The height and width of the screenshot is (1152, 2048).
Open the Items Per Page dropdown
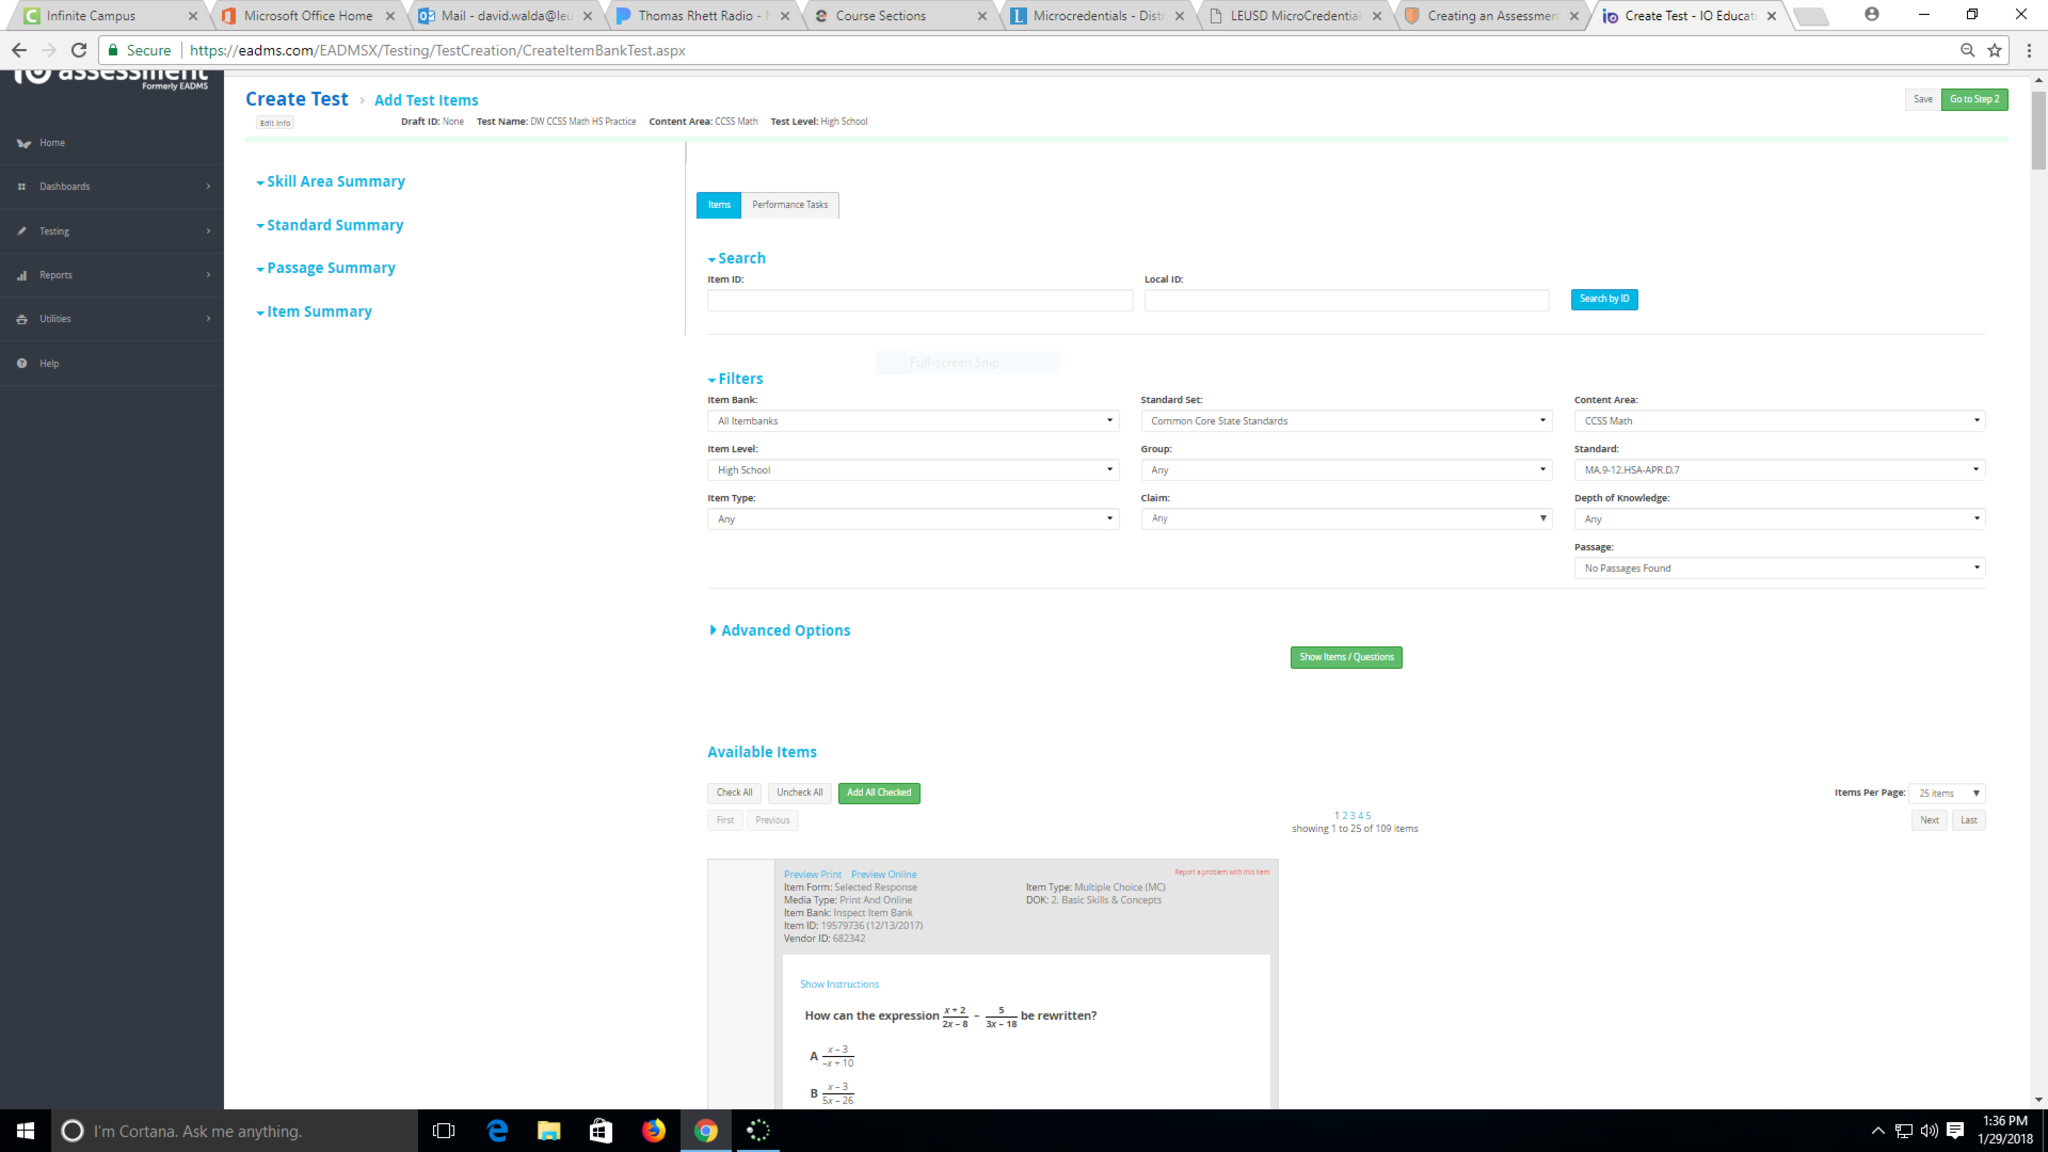click(x=1946, y=793)
